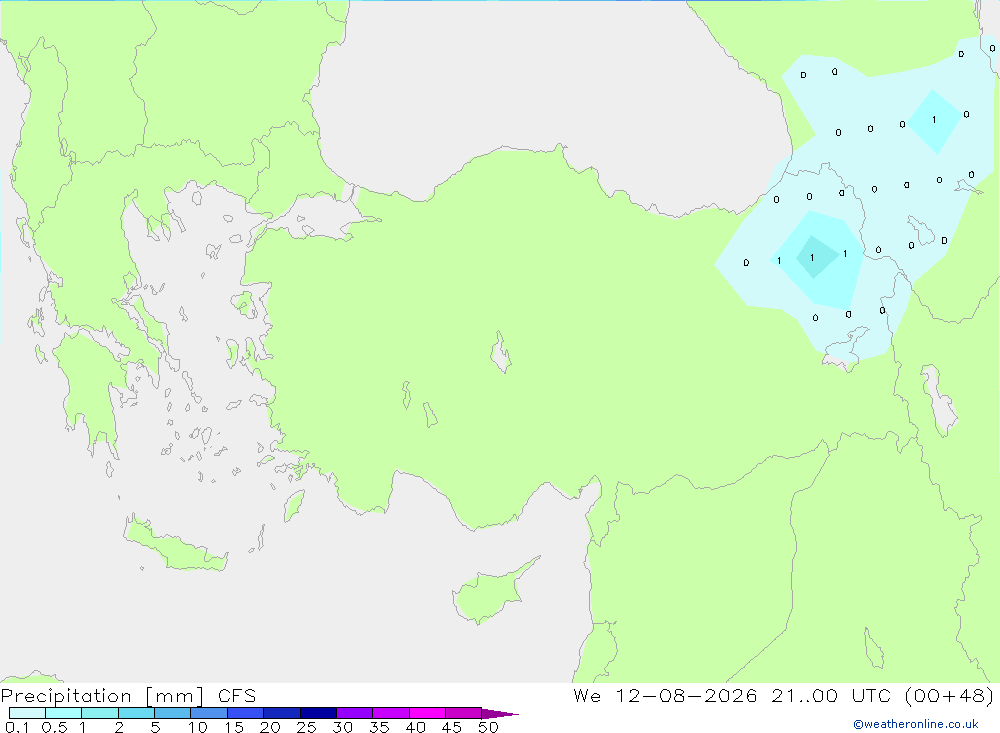Click the weekday label 'We'
This screenshot has height=733, width=1000.
point(587,695)
